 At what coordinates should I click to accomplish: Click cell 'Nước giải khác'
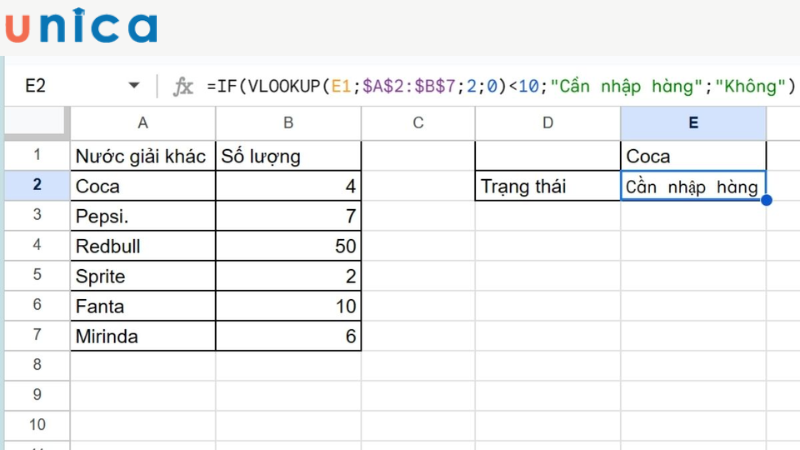click(143, 156)
